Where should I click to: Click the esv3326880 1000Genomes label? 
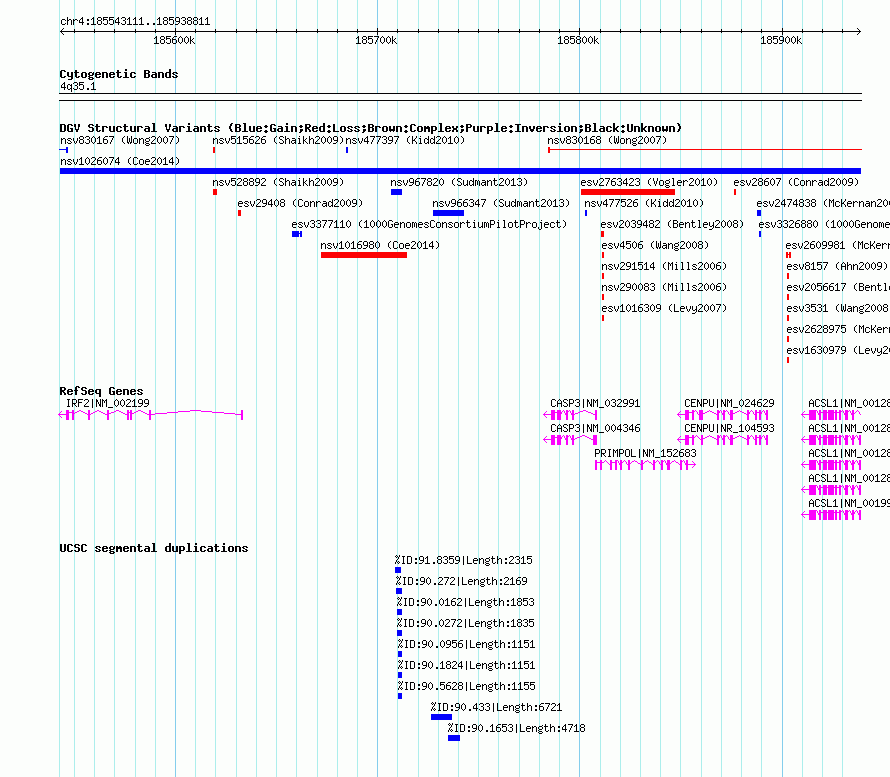pyautogui.click(x=824, y=224)
